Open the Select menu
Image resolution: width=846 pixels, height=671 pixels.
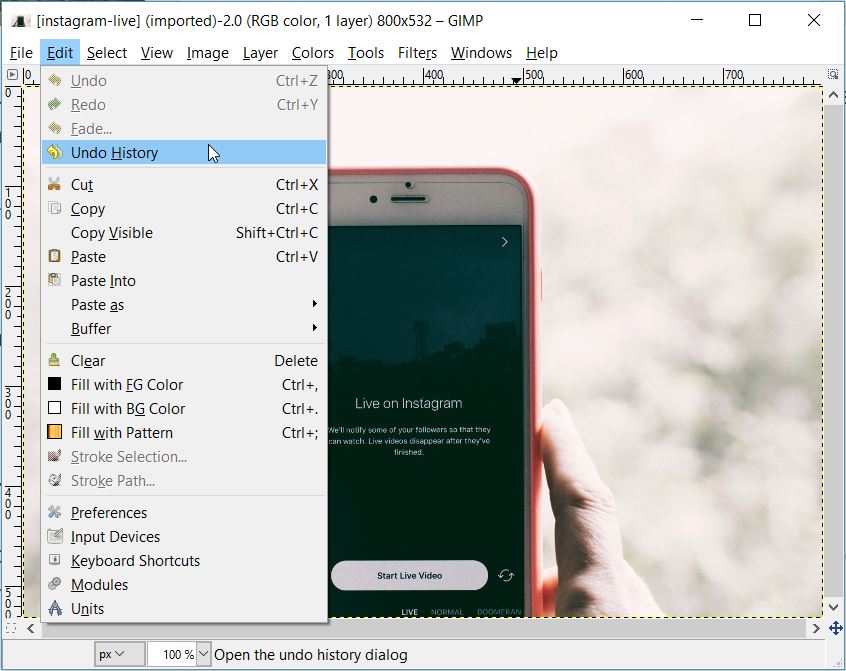107,53
